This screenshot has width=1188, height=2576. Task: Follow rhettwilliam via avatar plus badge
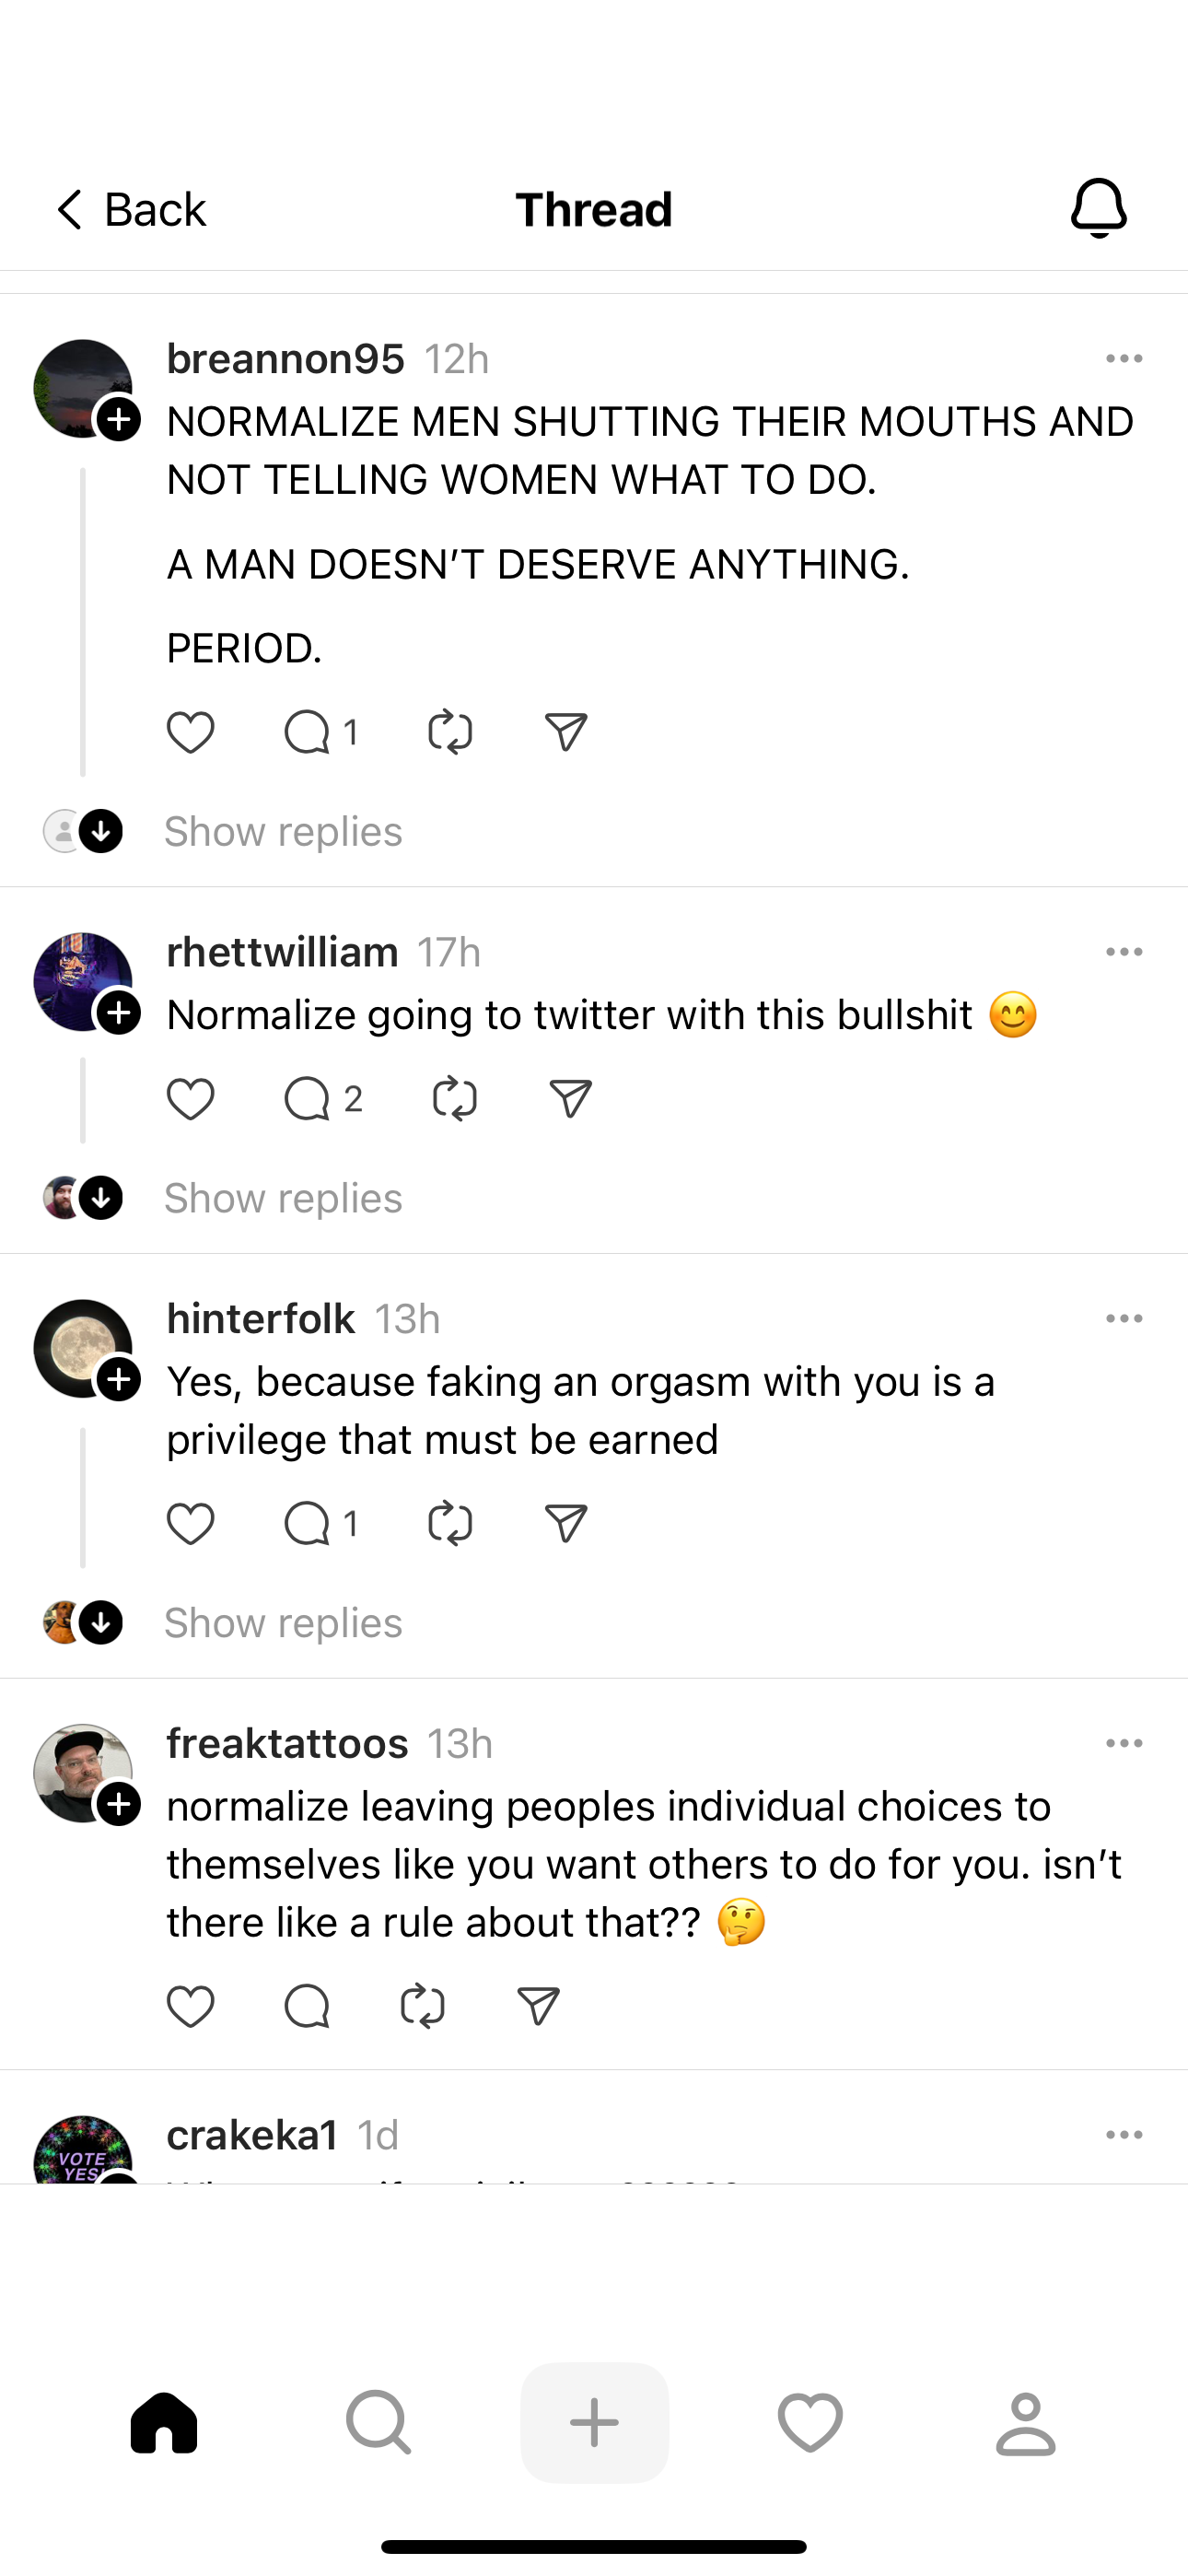click(x=119, y=1013)
